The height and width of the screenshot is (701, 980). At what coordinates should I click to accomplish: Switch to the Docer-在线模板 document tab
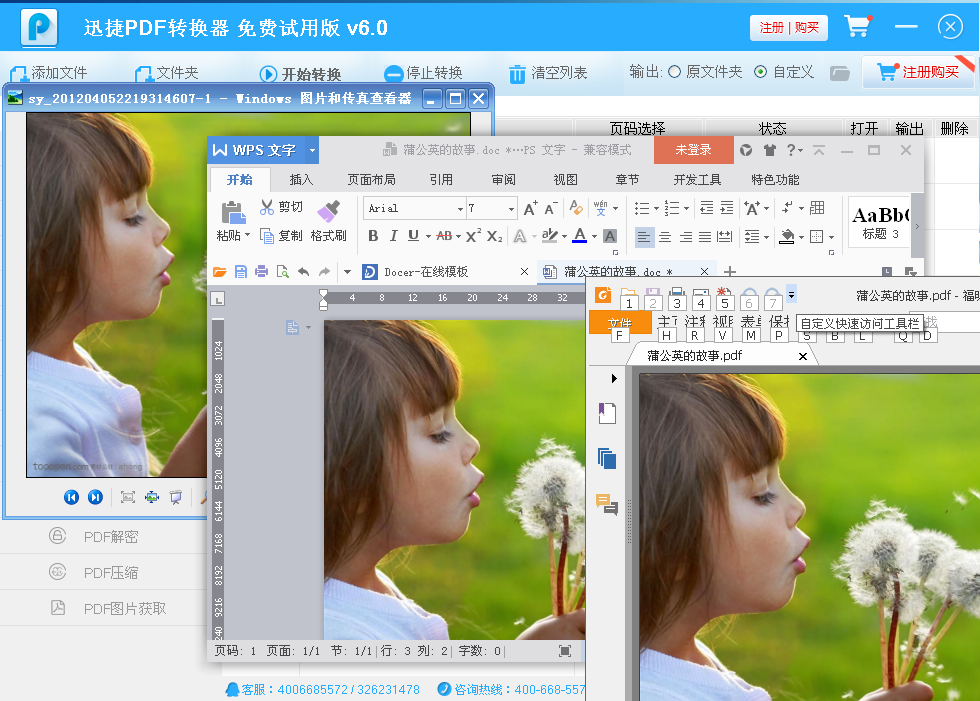tap(425, 272)
